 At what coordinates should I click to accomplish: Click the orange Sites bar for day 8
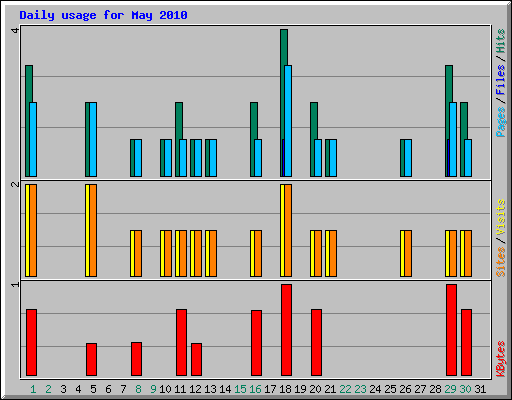[138, 253]
